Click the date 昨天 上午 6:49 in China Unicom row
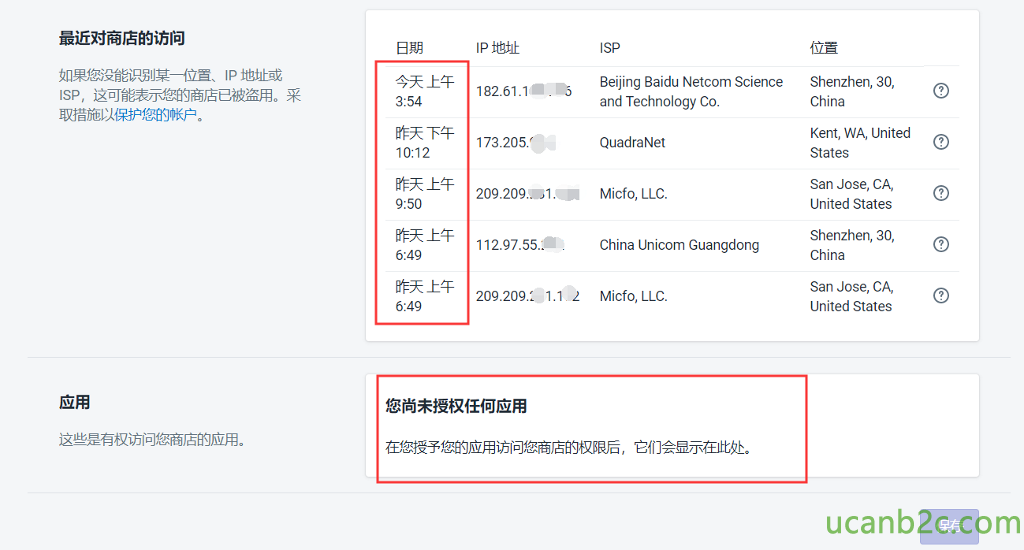 tap(424, 245)
